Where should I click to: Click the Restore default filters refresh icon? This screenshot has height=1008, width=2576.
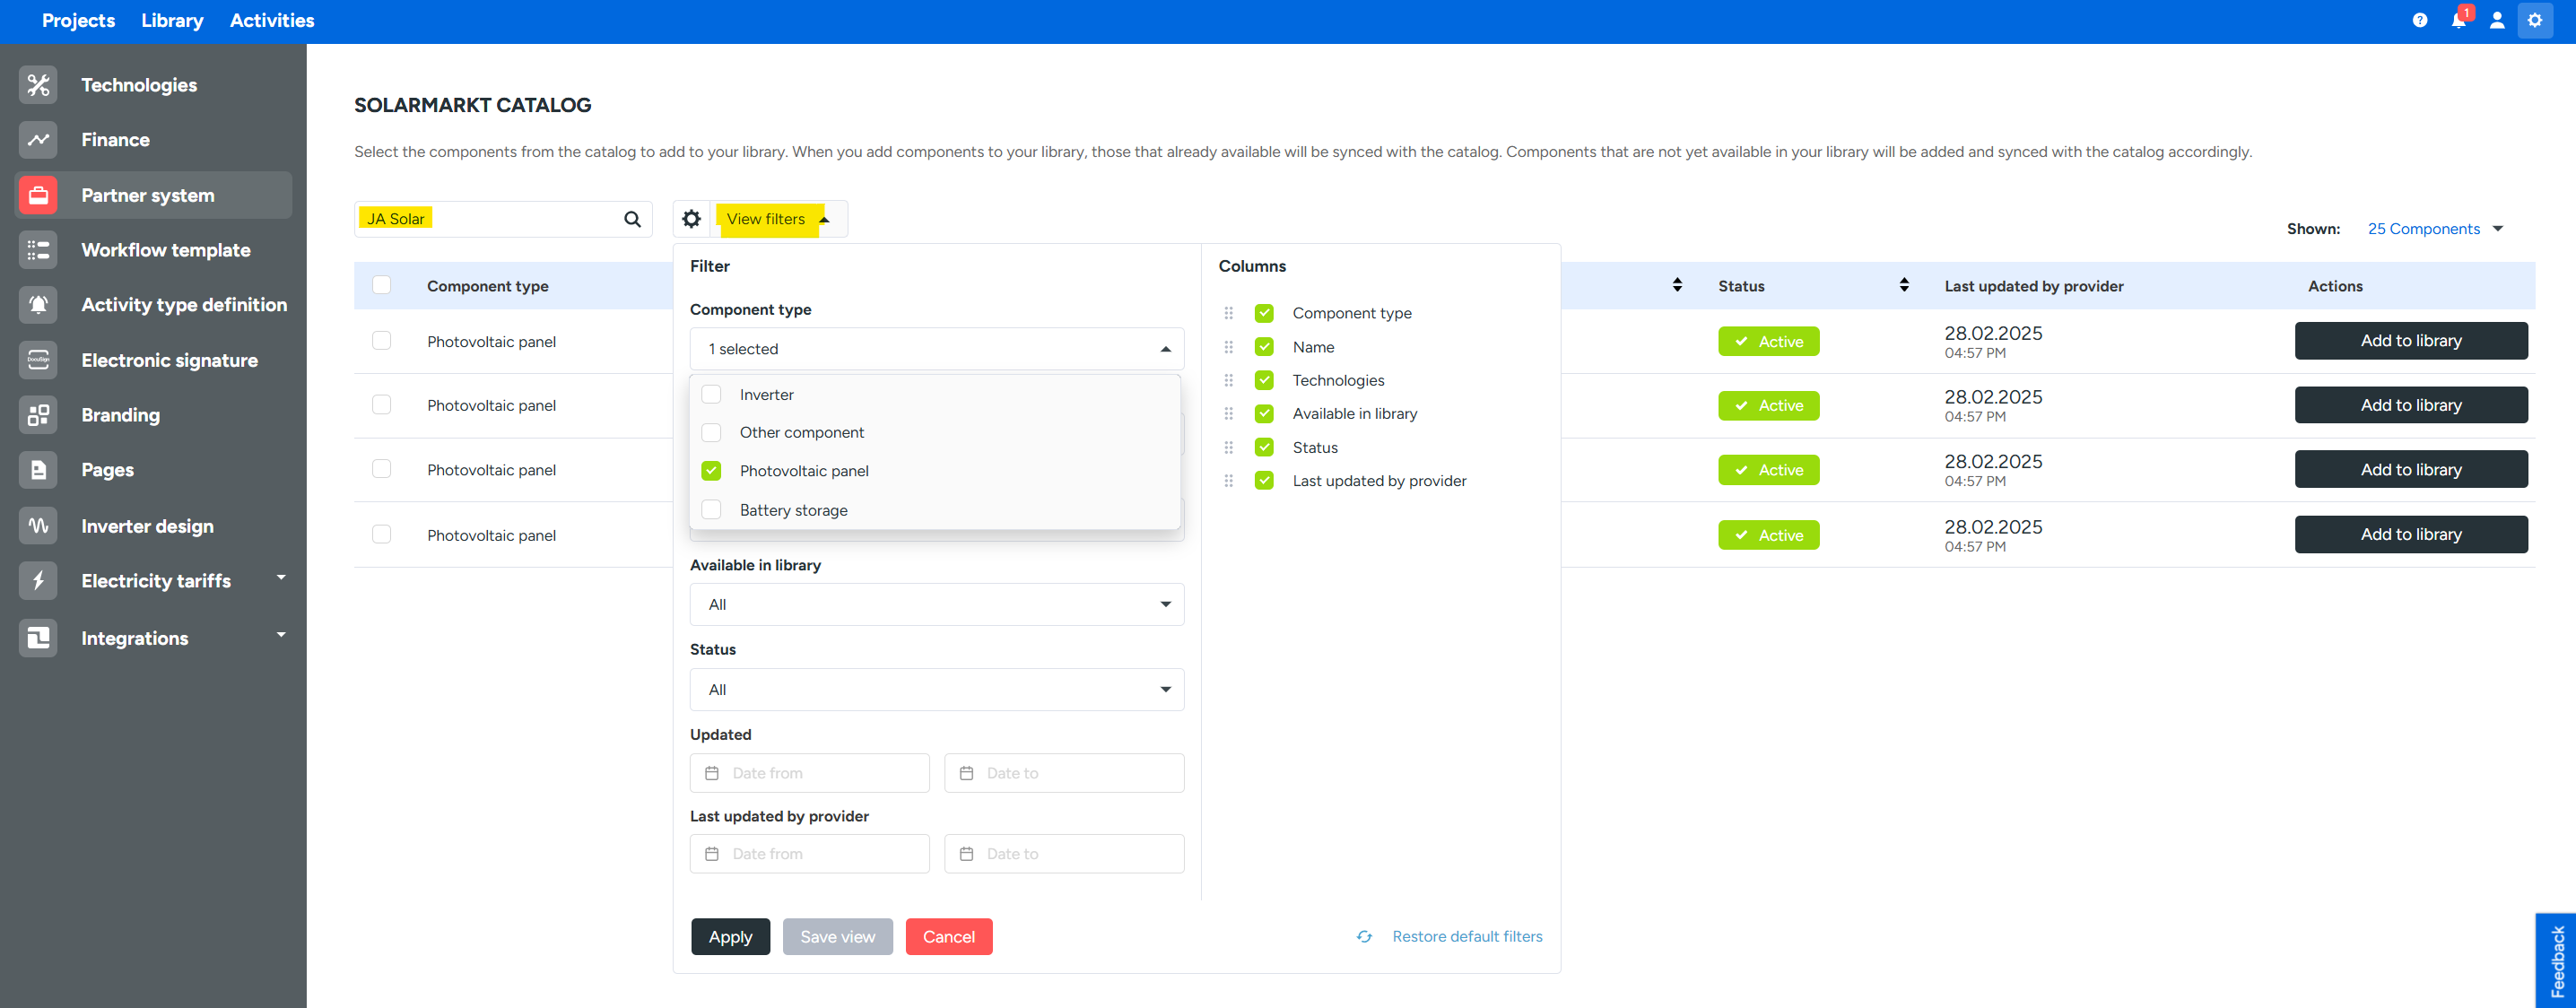1364,937
